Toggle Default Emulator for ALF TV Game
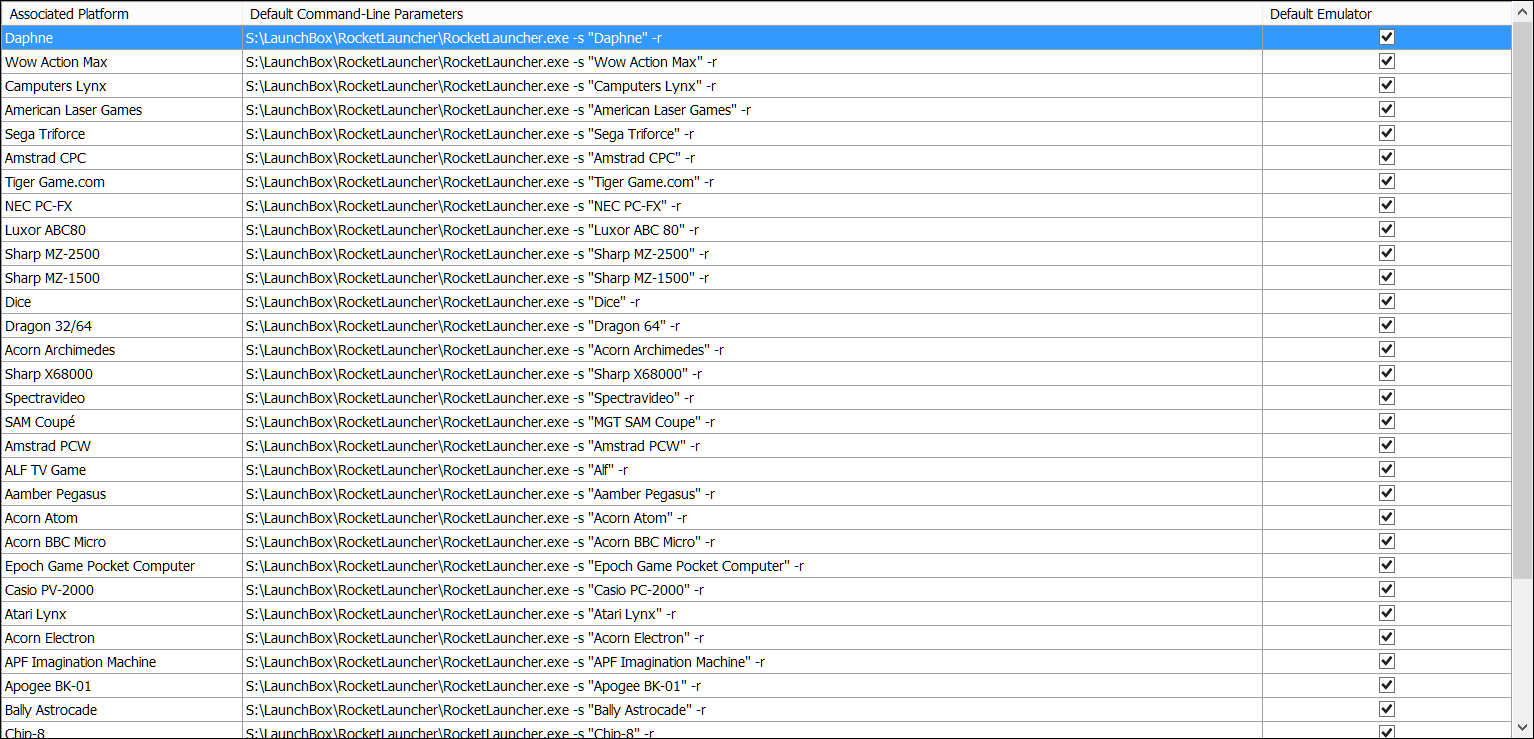The width and height of the screenshot is (1534, 739). click(1387, 469)
